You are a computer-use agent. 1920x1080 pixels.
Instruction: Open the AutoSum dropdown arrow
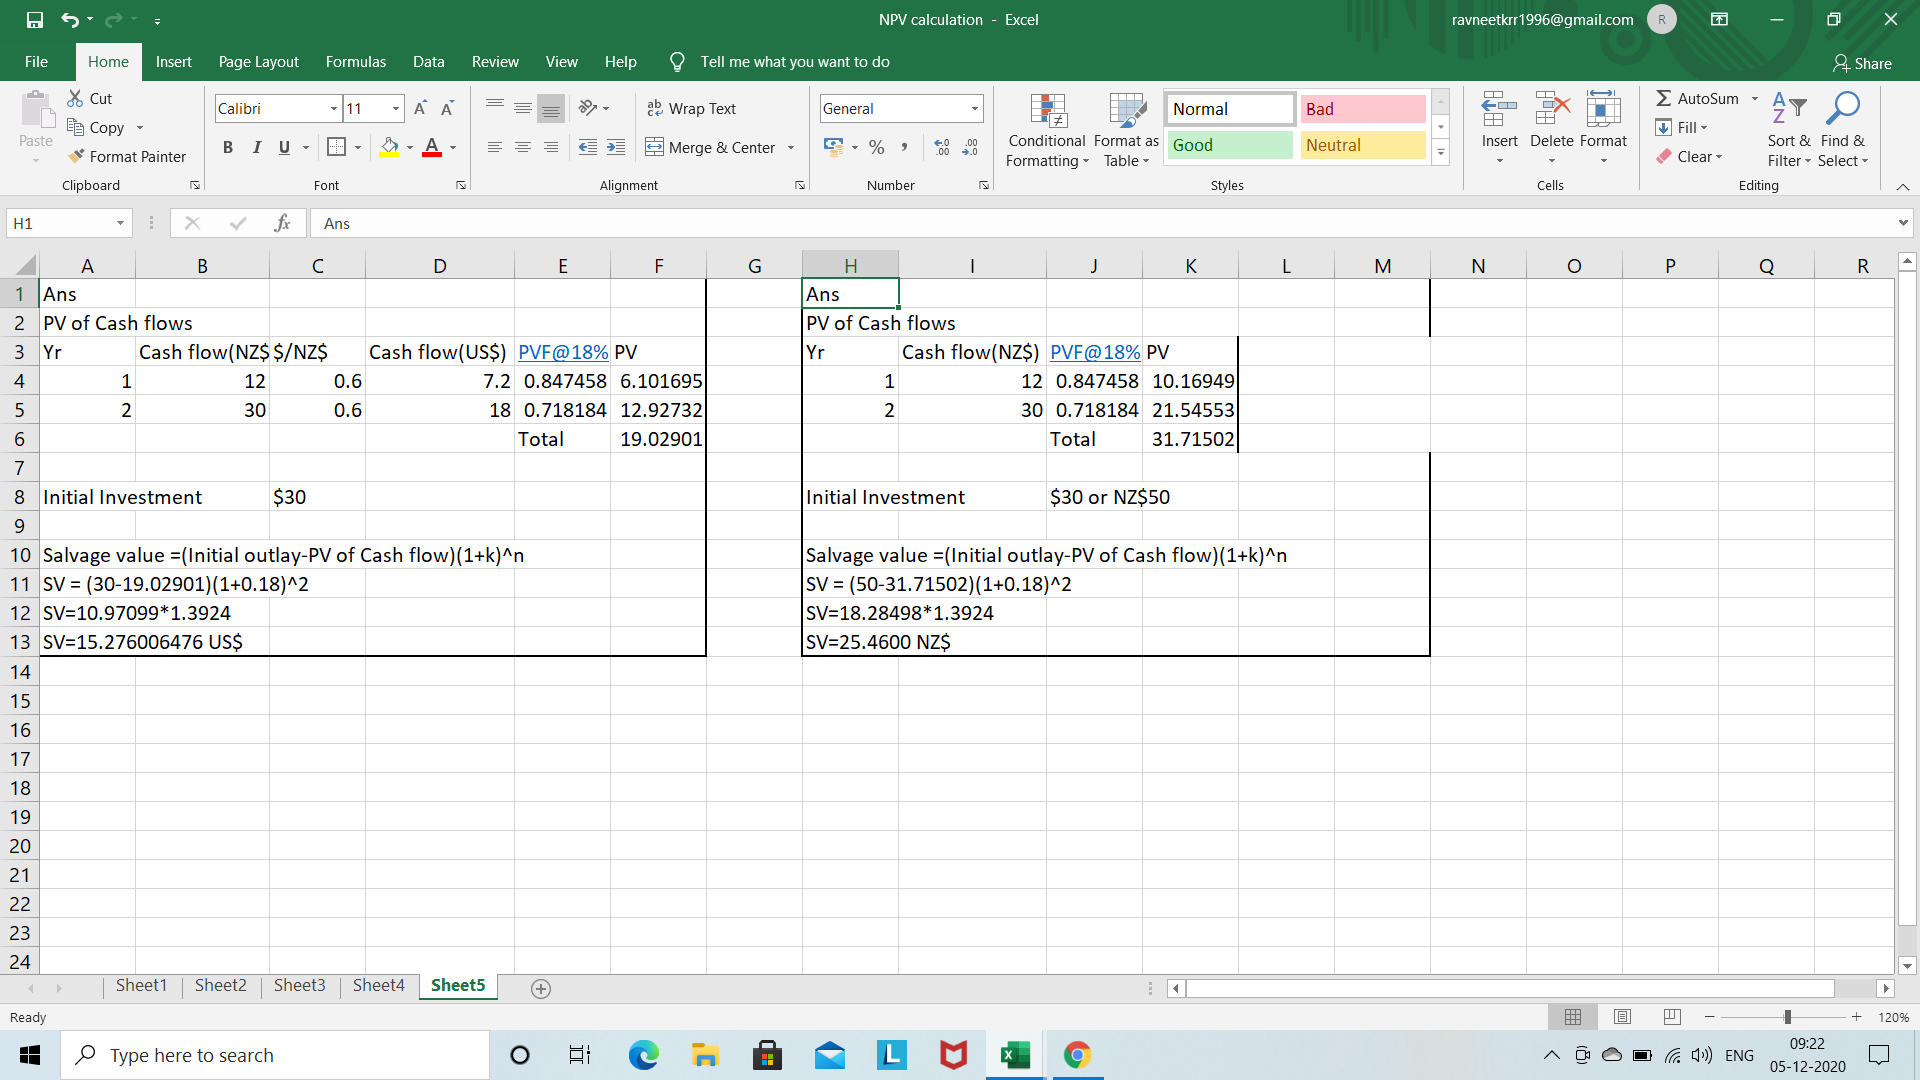[1755, 98]
